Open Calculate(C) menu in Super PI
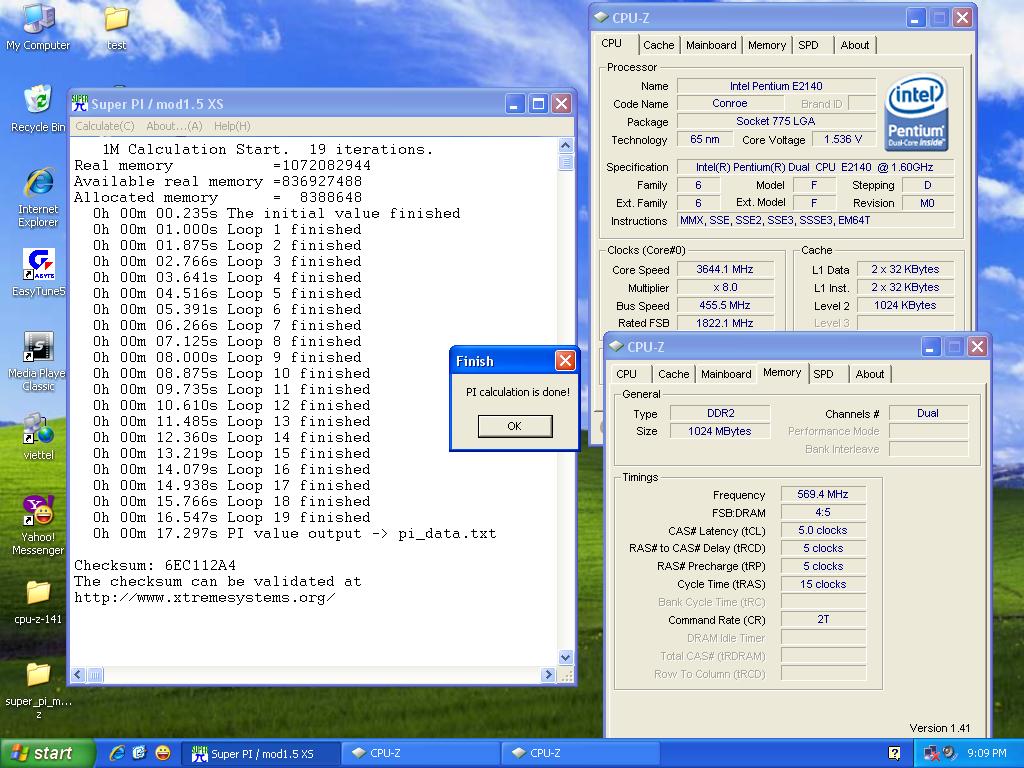This screenshot has height=768, width=1024. [x=104, y=126]
